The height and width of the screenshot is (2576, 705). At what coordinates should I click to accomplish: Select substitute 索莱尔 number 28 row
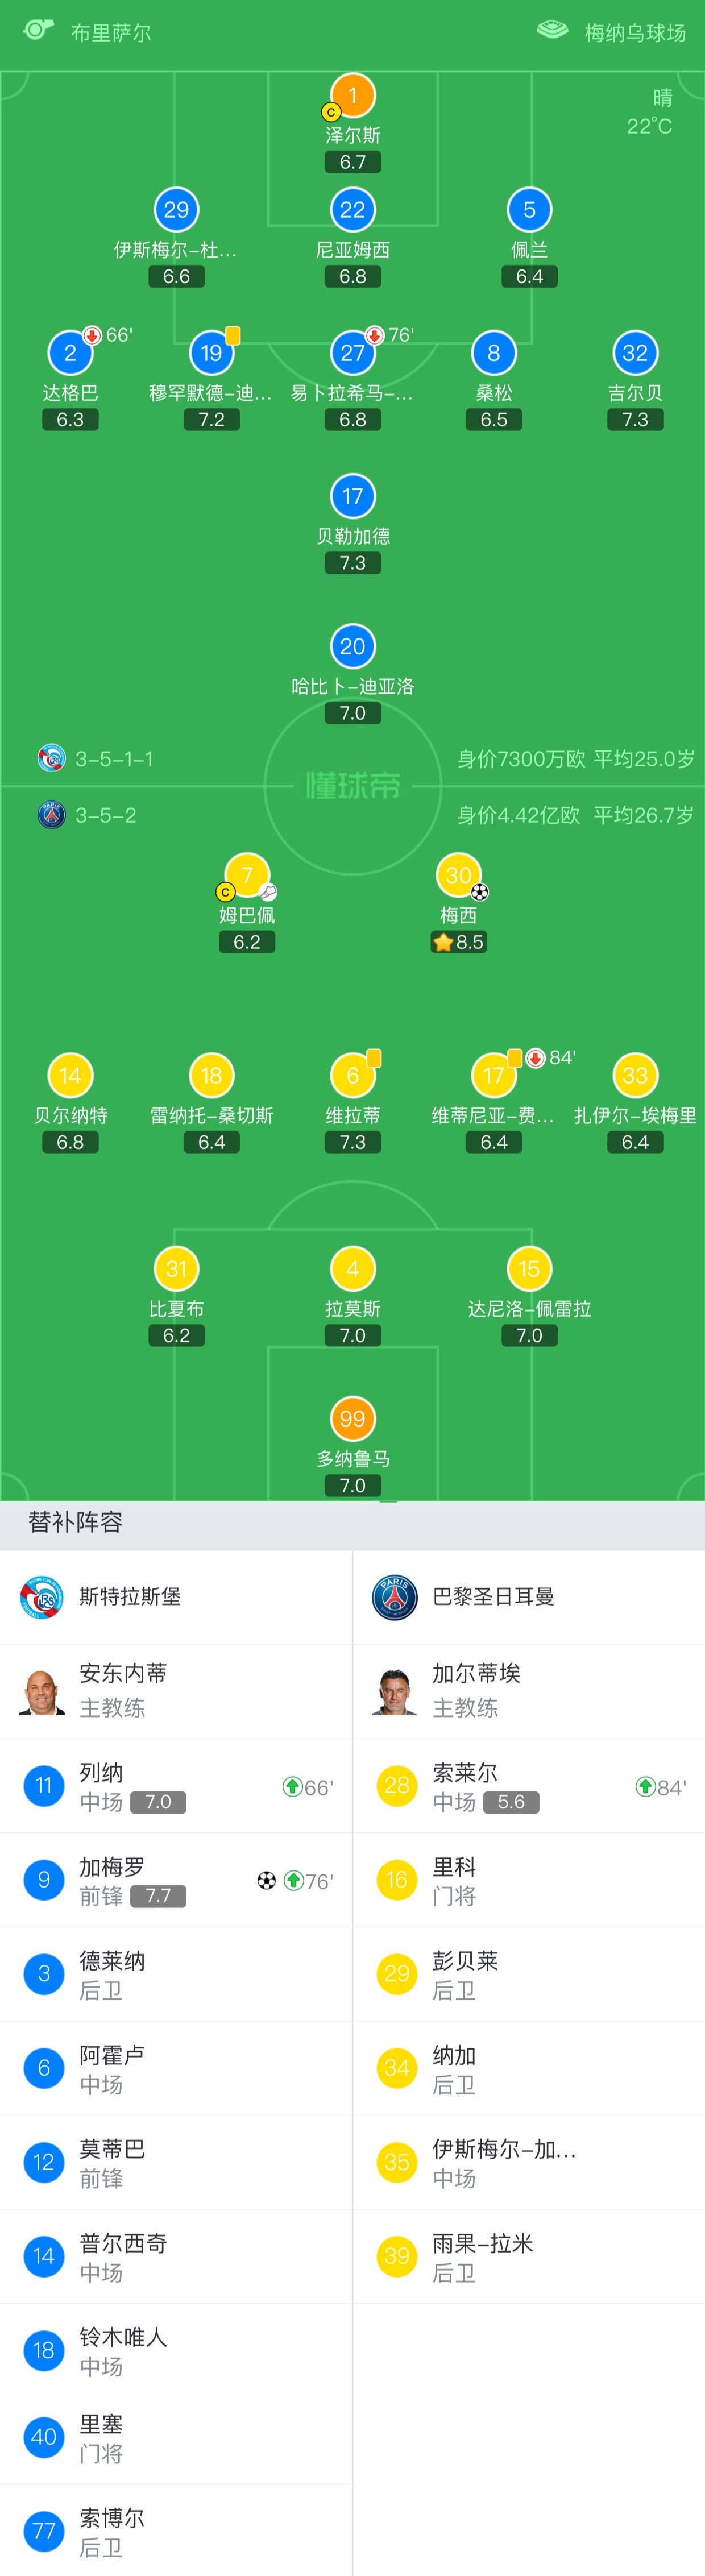pos(529,1786)
